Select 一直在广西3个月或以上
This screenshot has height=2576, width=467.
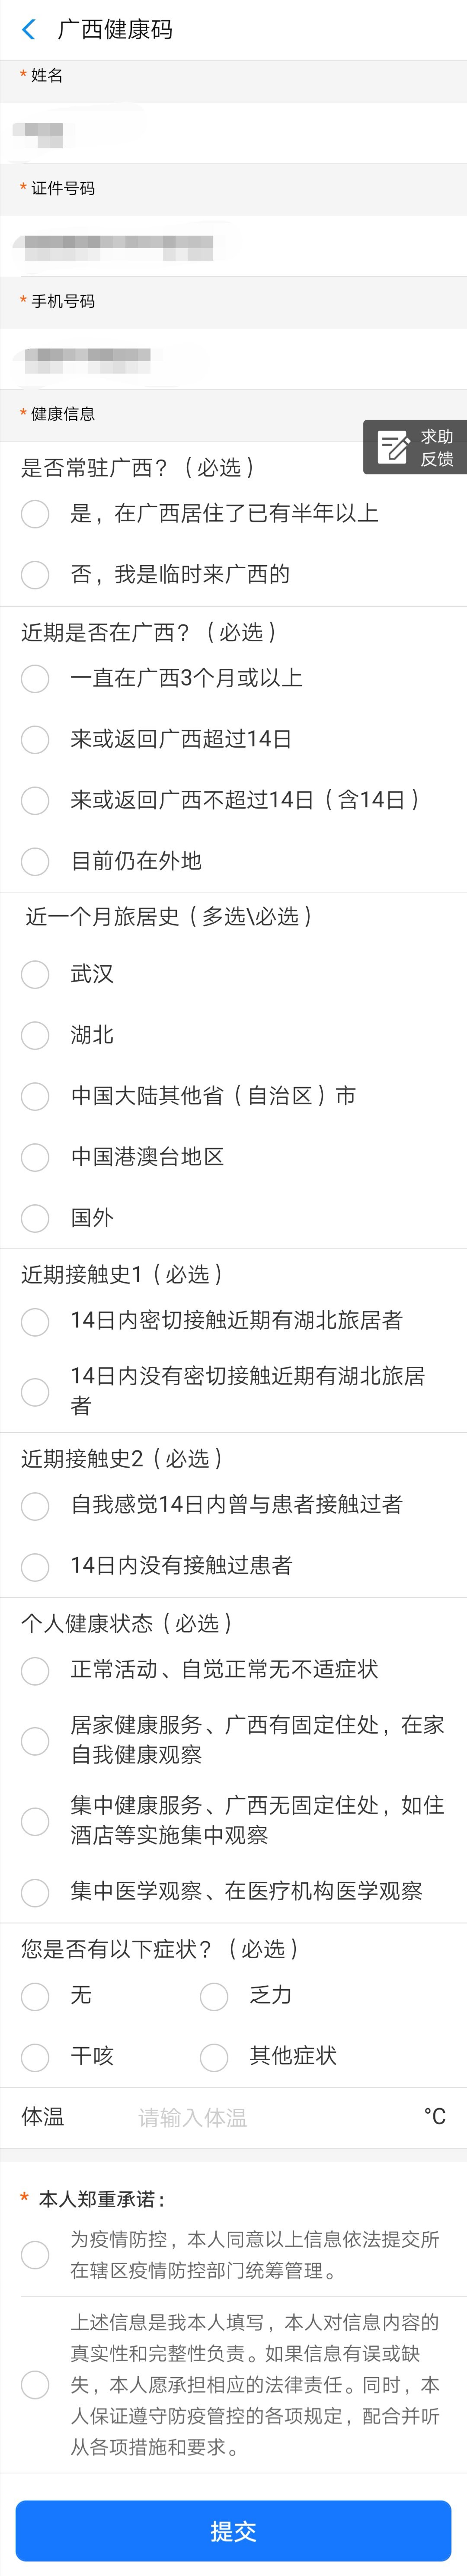tap(35, 679)
